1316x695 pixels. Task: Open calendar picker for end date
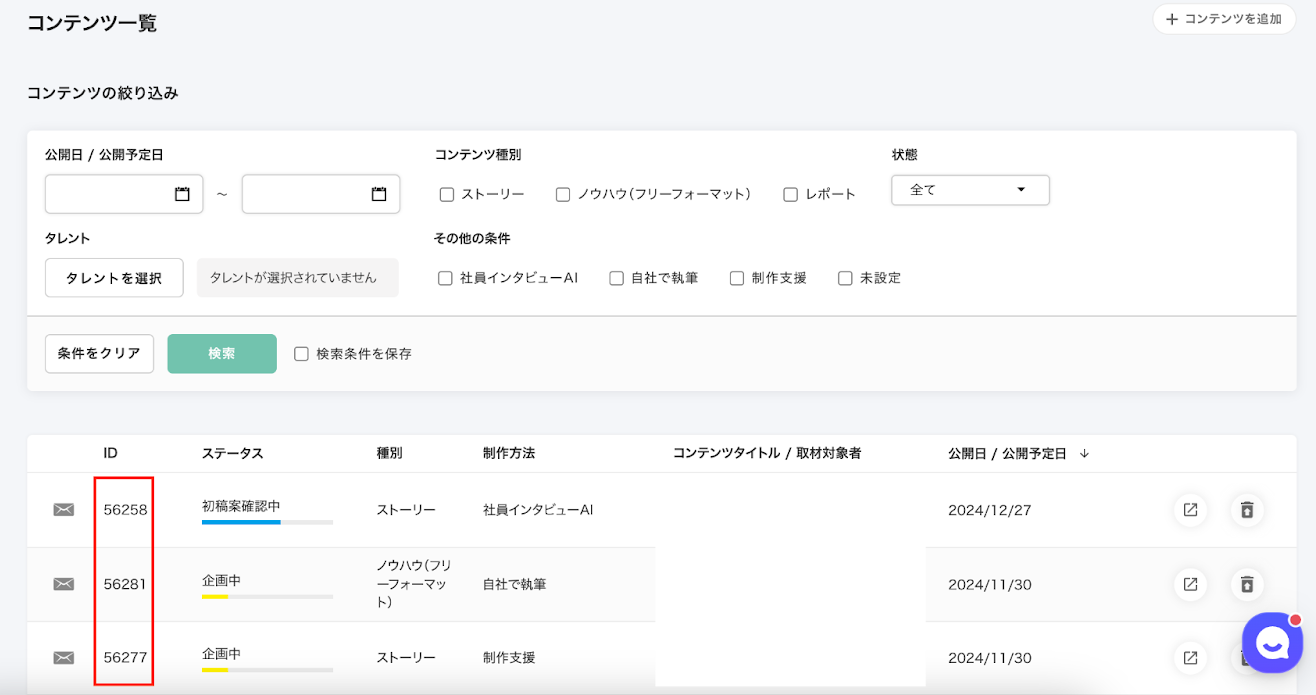pyautogui.click(x=379, y=194)
